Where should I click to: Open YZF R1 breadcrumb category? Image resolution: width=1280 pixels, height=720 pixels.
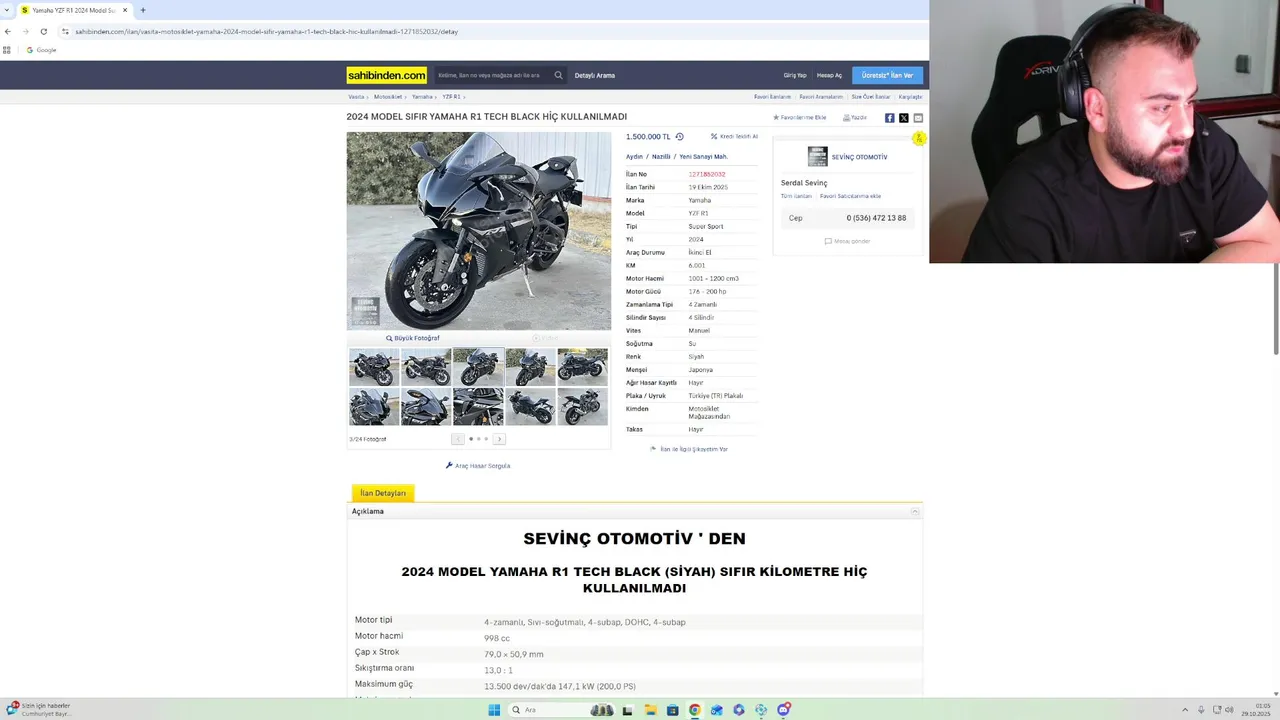[451, 97]
